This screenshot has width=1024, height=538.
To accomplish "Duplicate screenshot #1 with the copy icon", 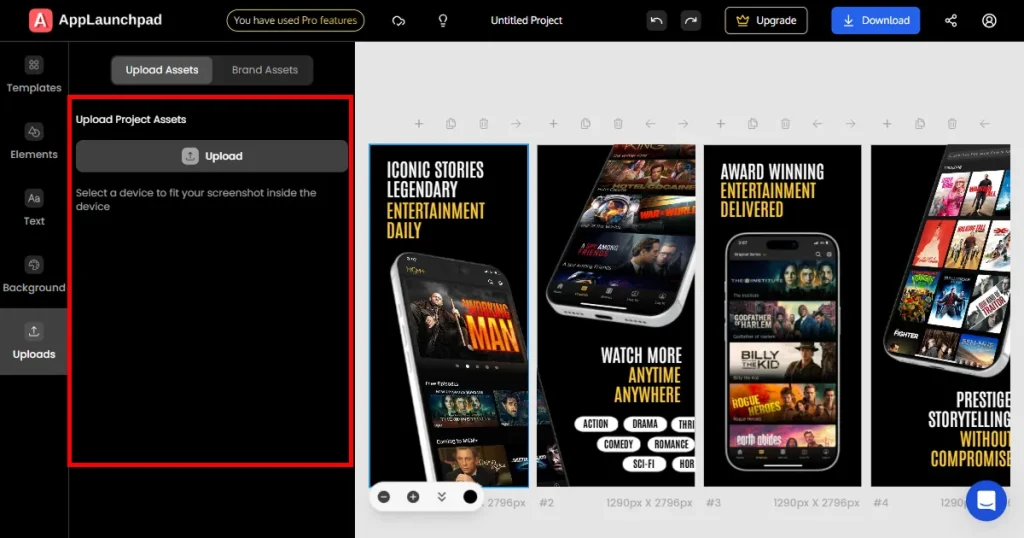I will [451, 123].
